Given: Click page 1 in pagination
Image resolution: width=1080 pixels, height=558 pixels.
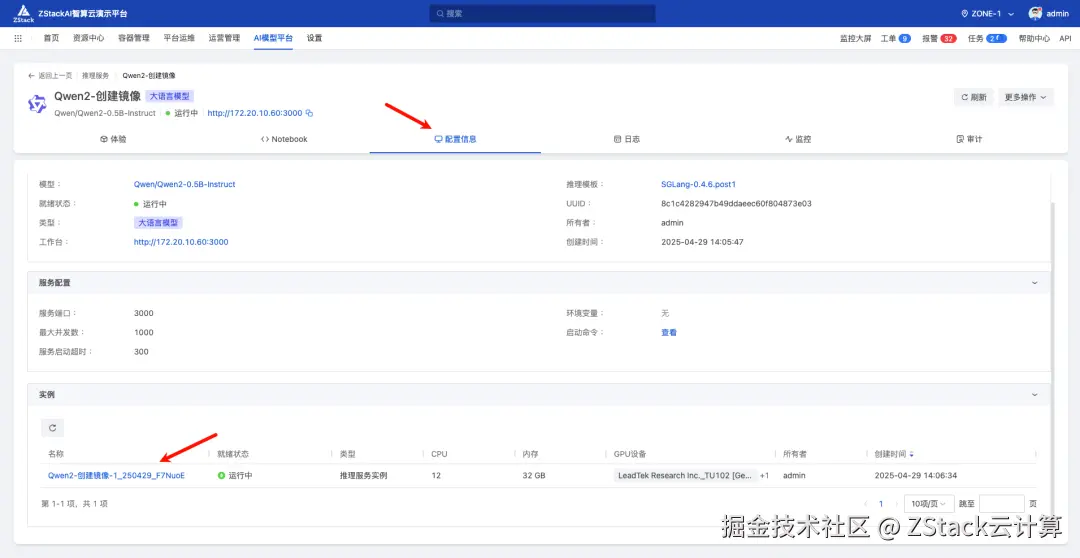Looking at the screenshot, I should tap(881, 504).
